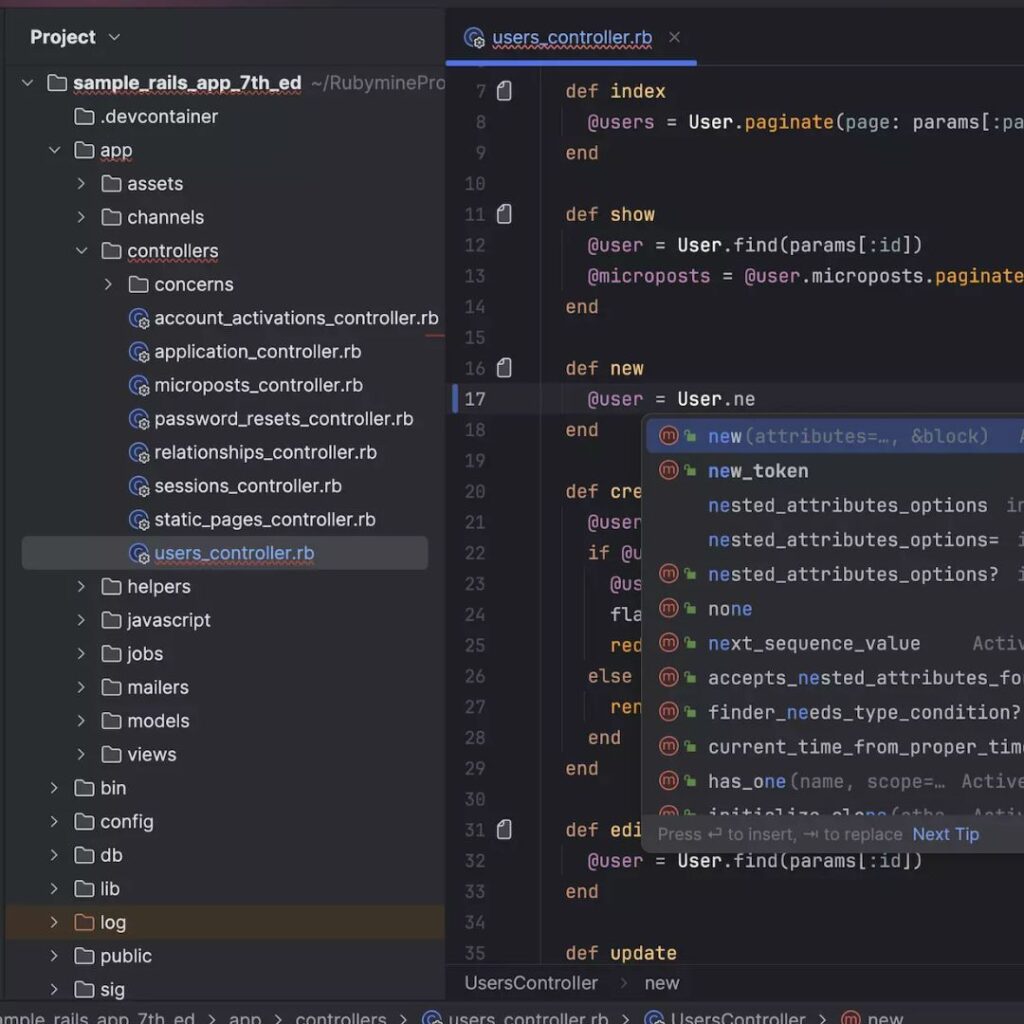This screenshot has width=1024, height=1024.
Task: Expand the concerns folder
Action: click(x=109, y=285)
